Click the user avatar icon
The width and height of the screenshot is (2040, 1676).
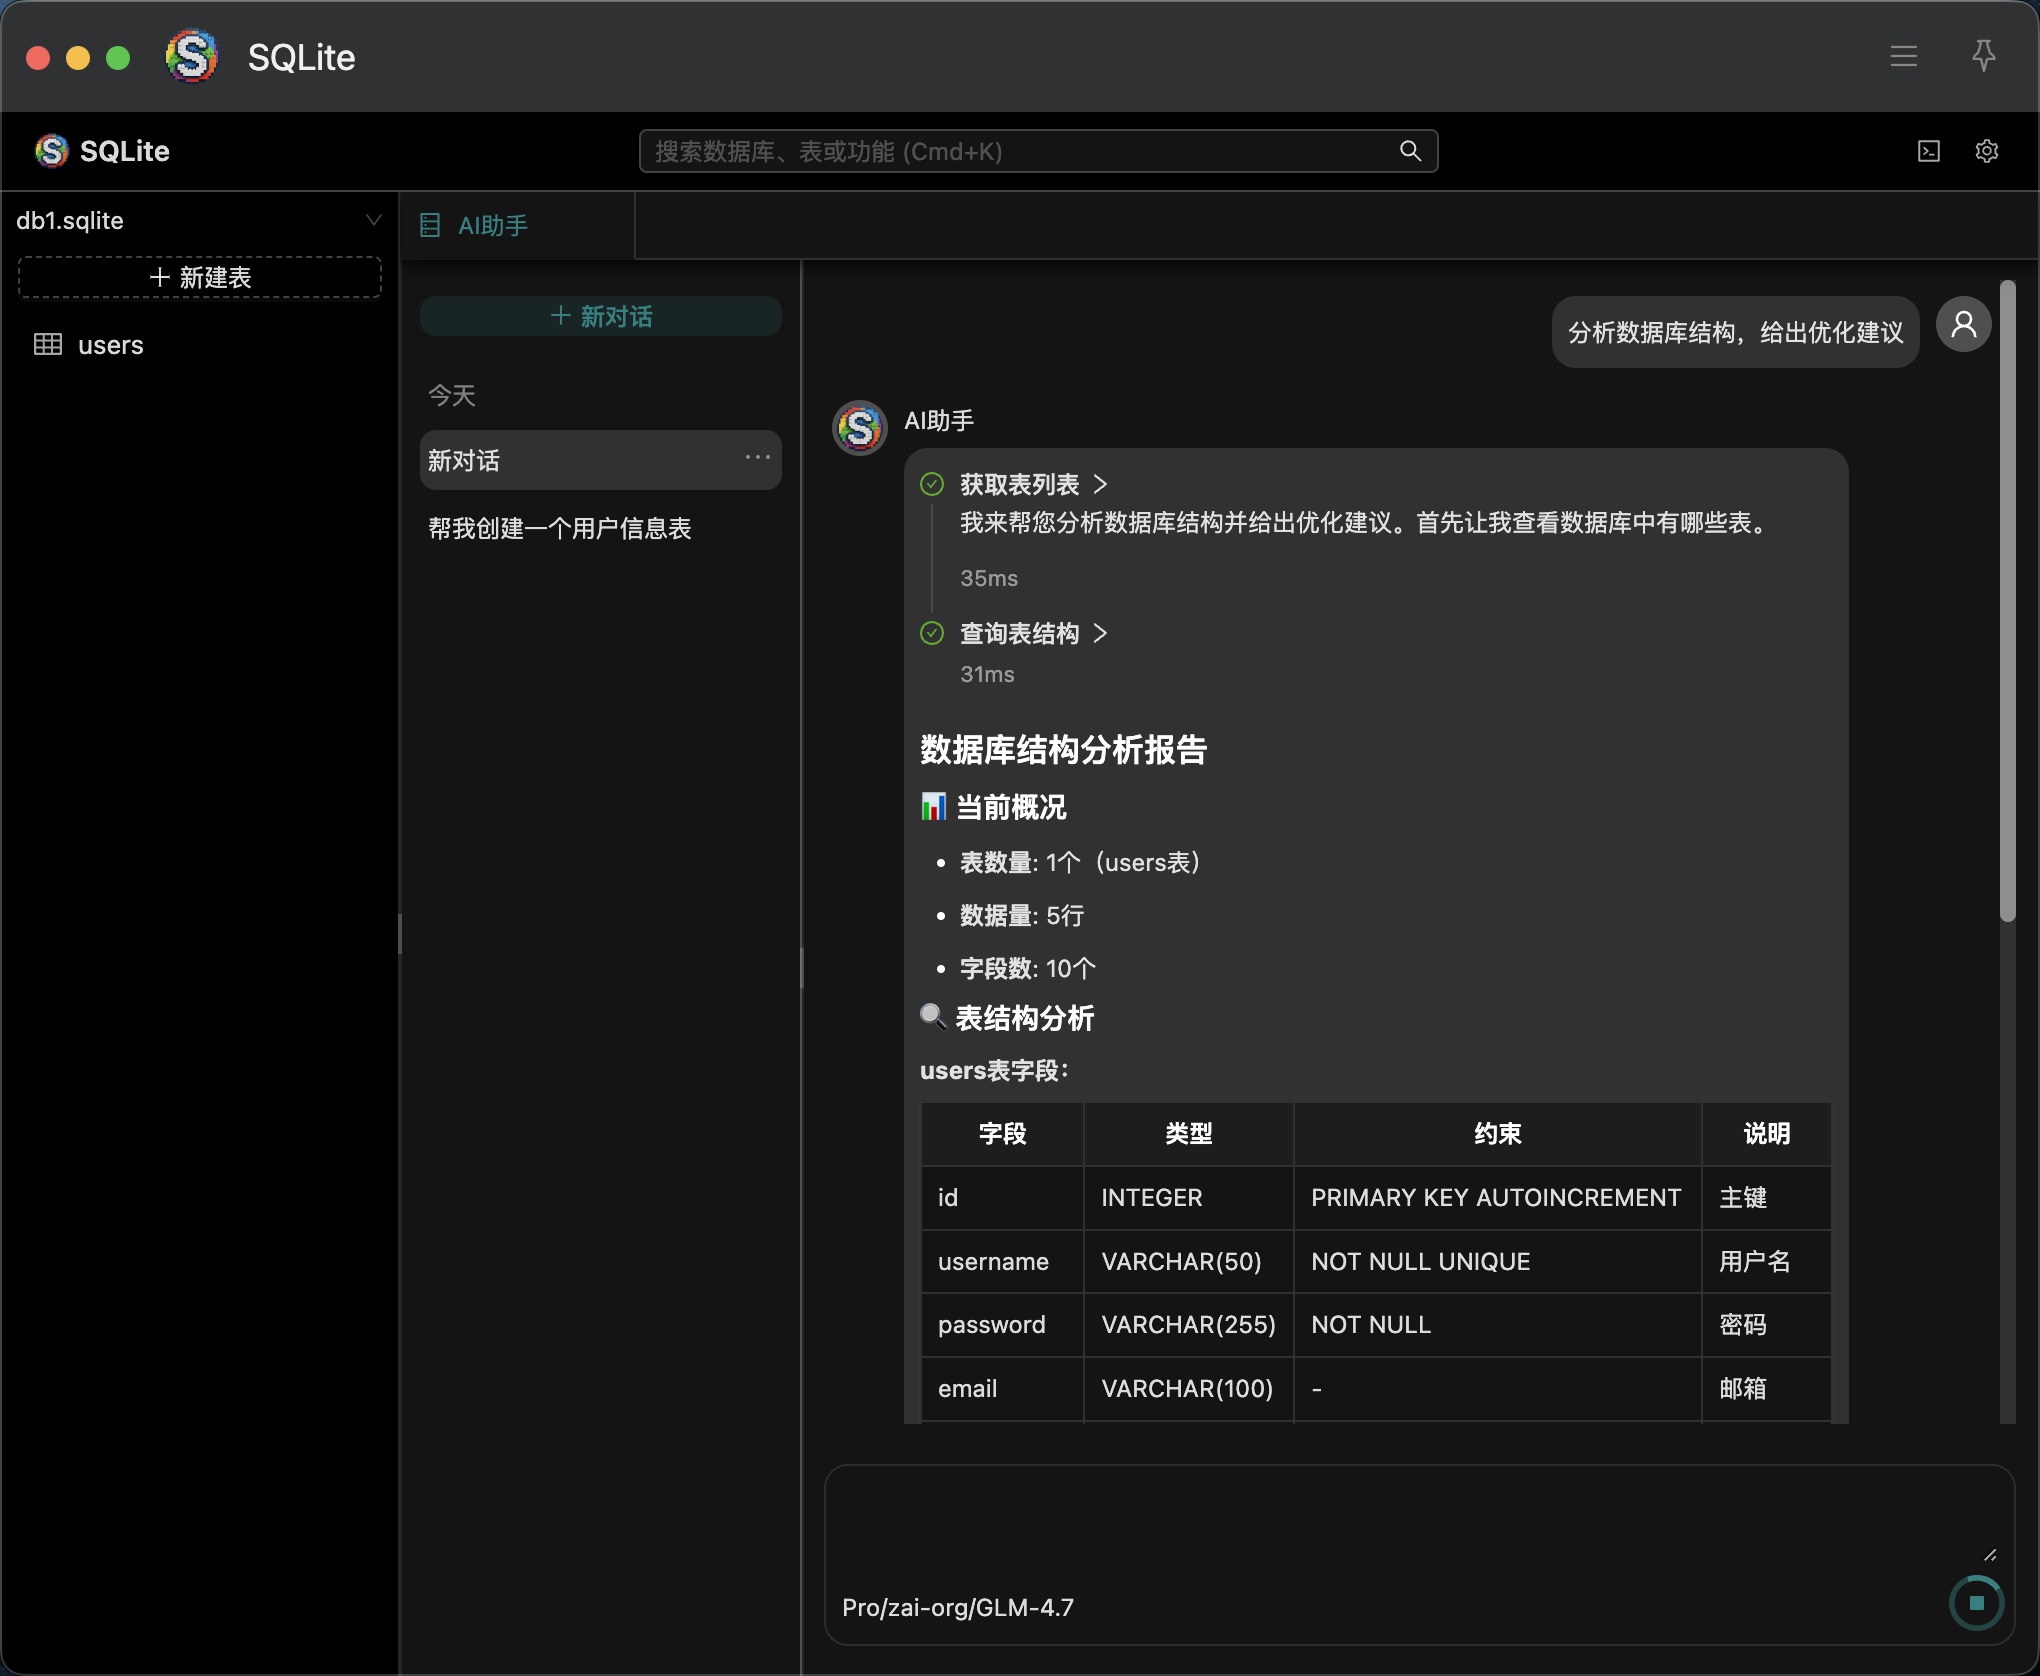point(1963,325)
